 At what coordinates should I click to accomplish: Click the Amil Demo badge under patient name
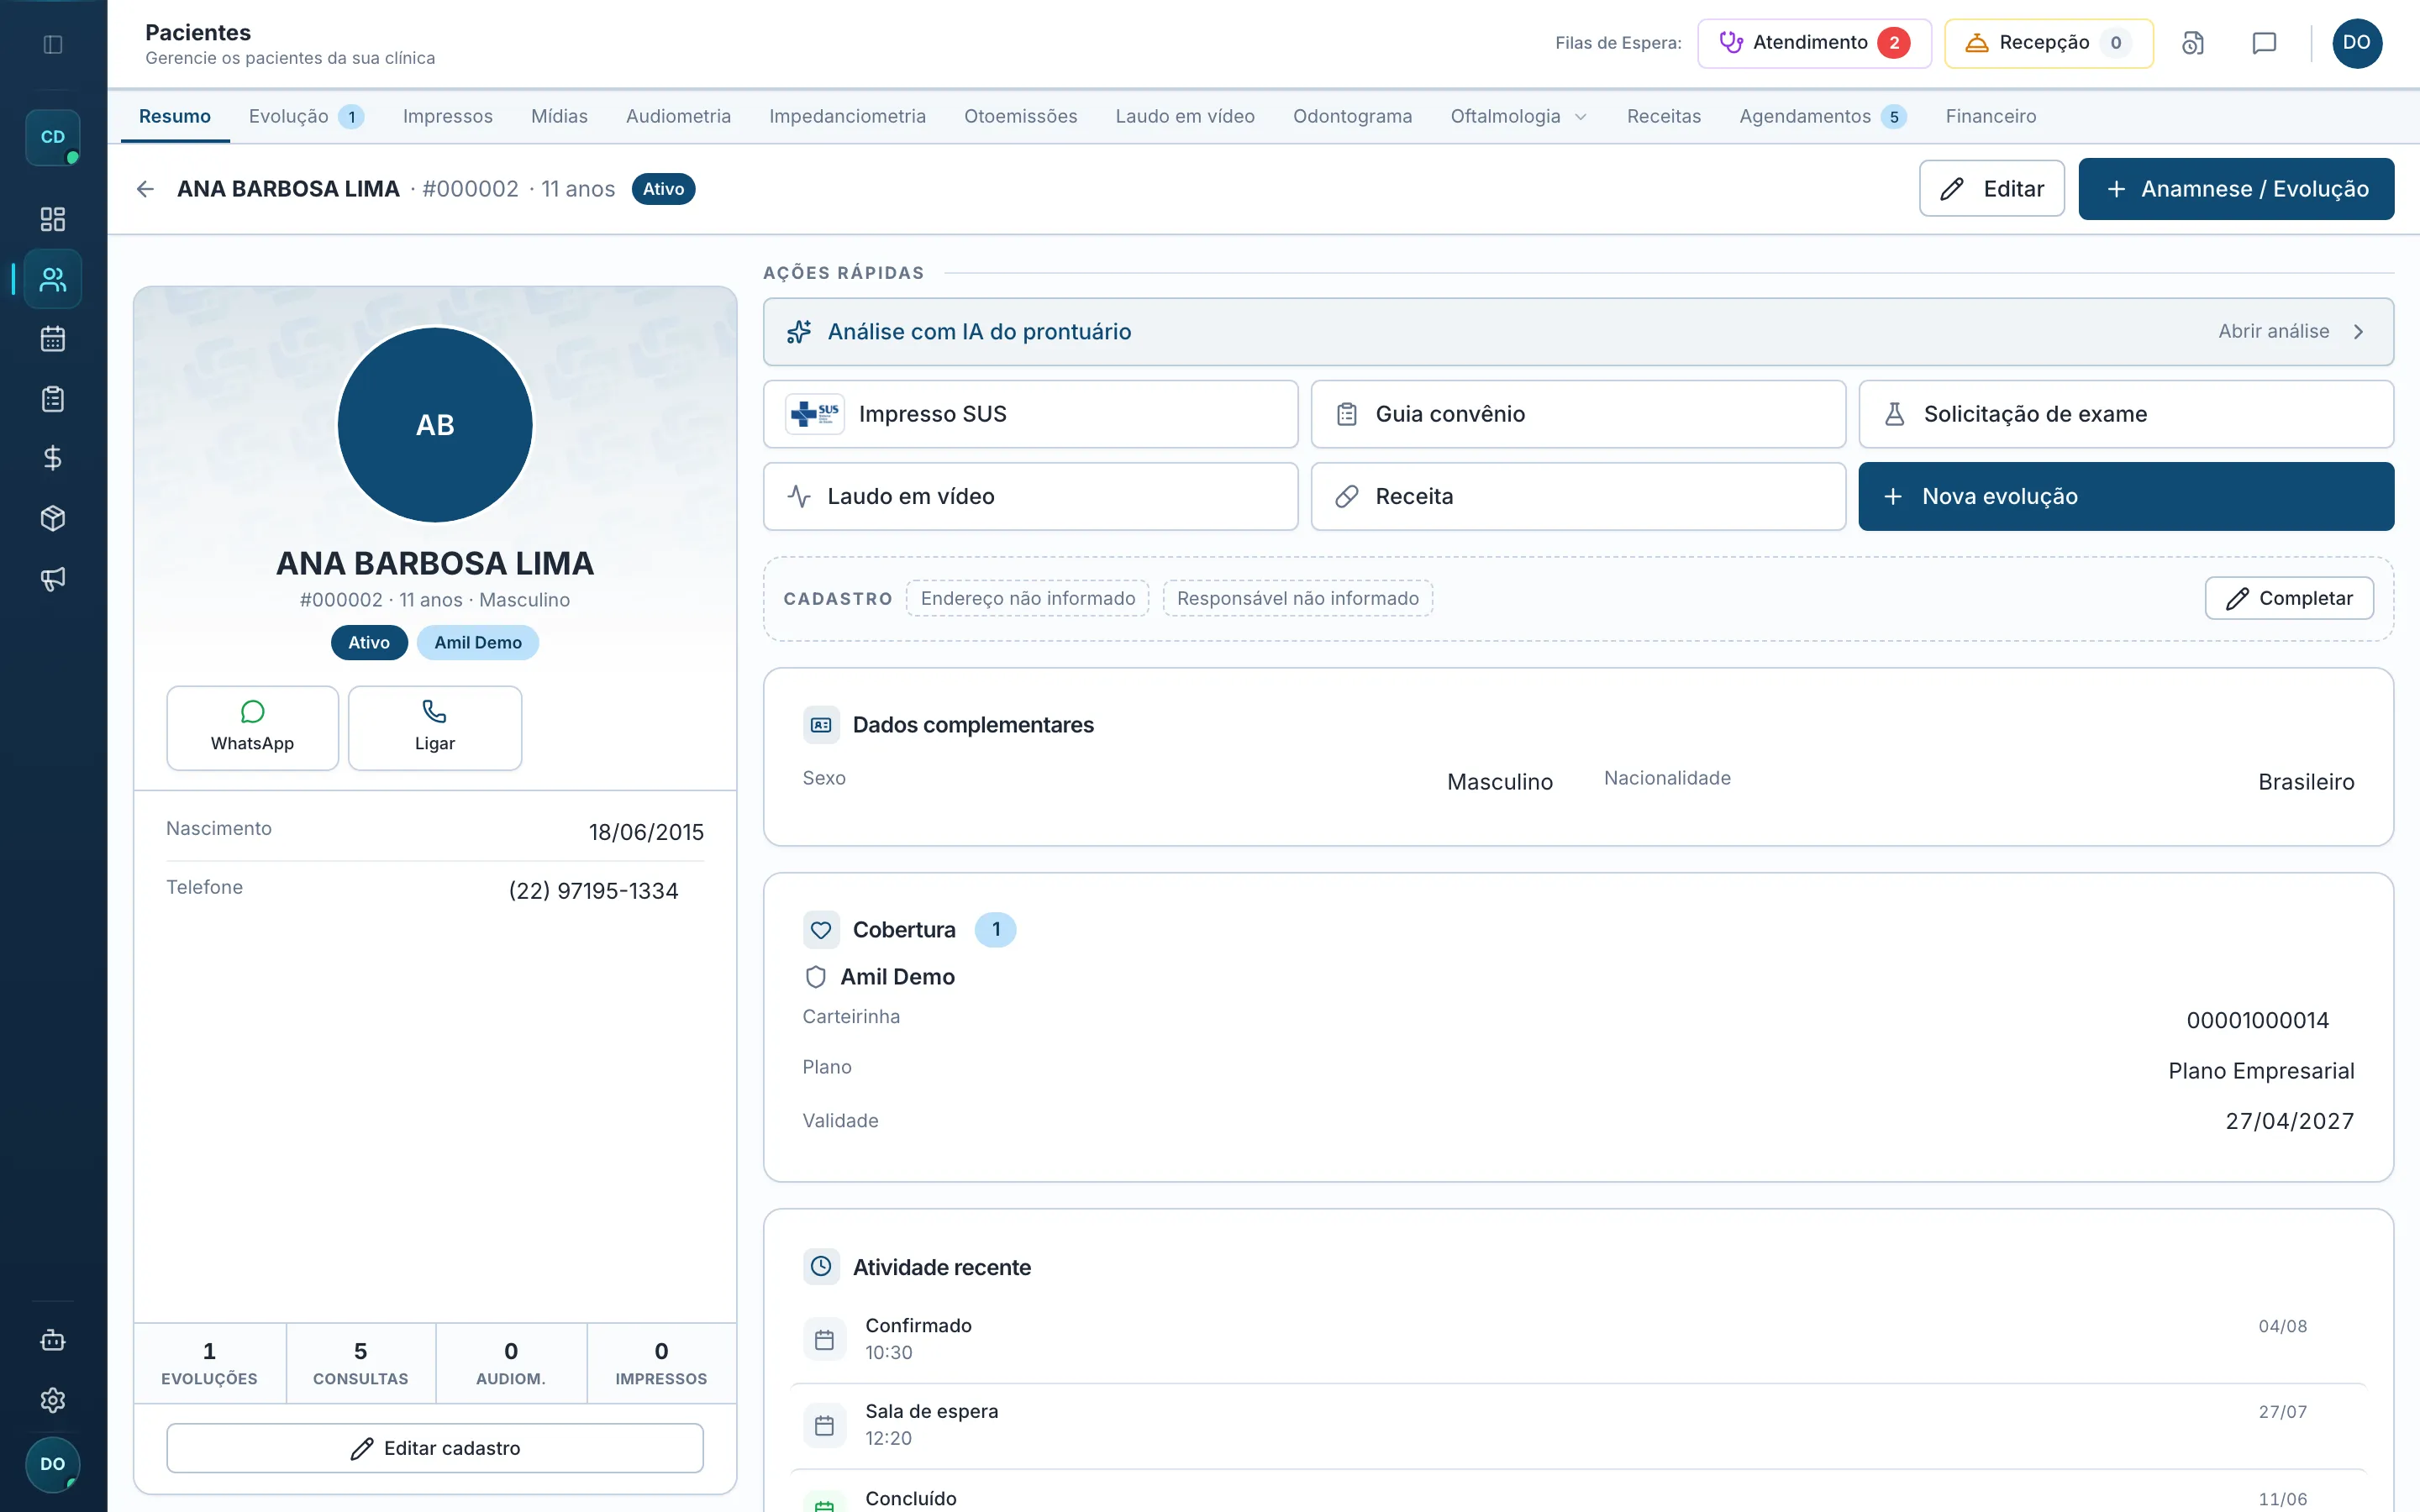[478, 643]
